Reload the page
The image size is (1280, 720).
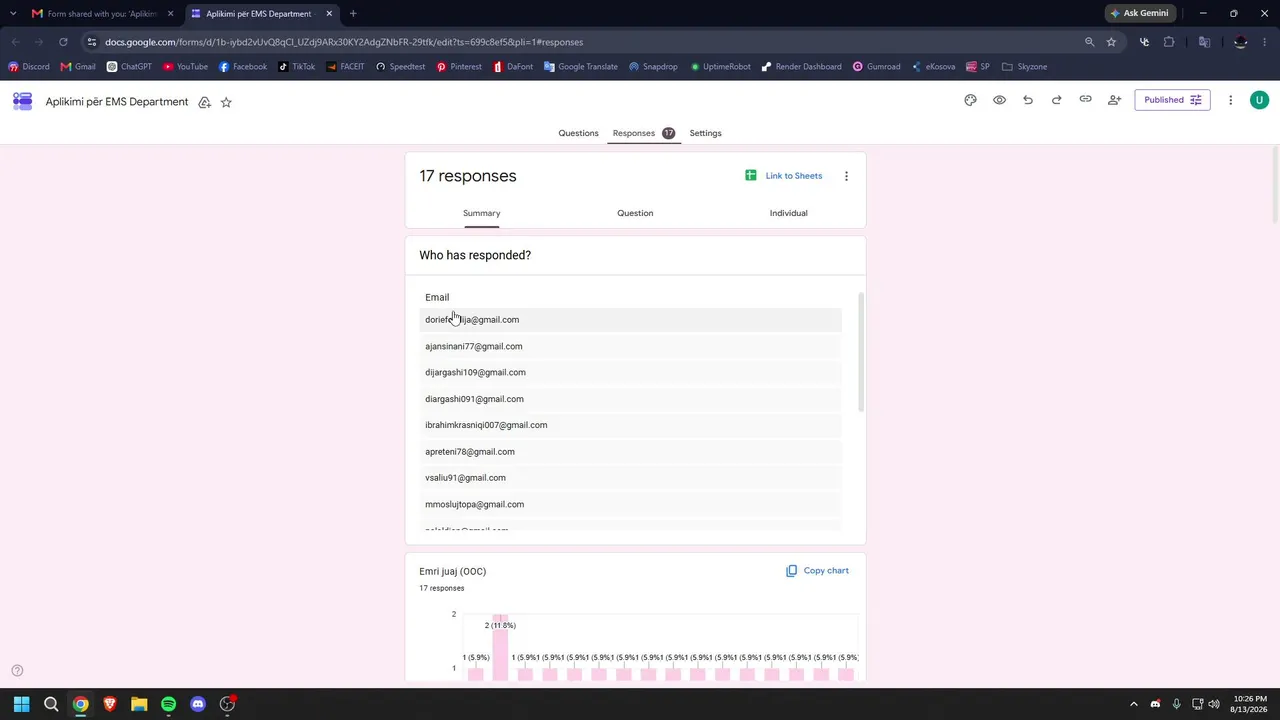click(63, 42)
